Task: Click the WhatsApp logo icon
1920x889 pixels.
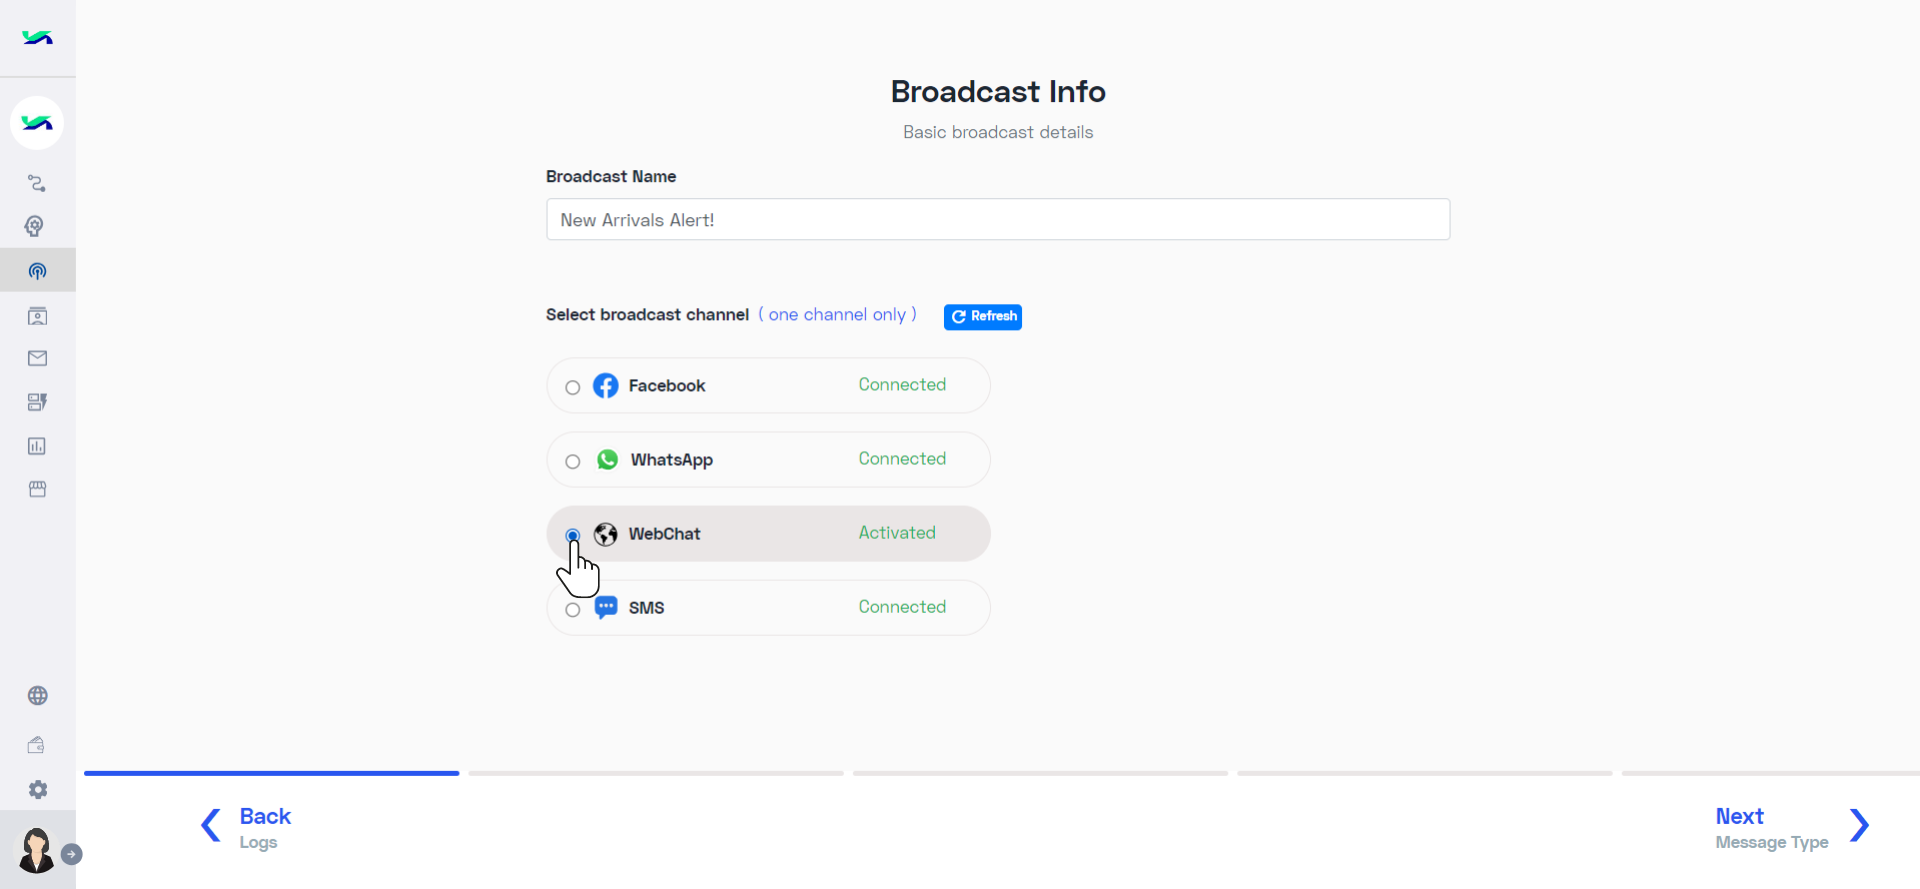Action: 607,460
